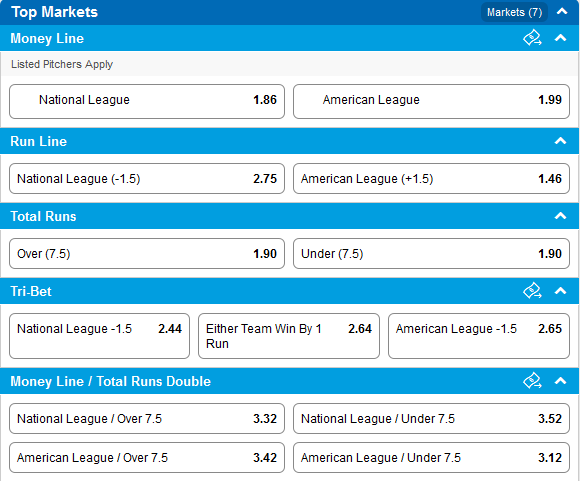Choose Under (7.5) total runs
The height and width of the screenshot is (481, 580).
click(431, 254)
